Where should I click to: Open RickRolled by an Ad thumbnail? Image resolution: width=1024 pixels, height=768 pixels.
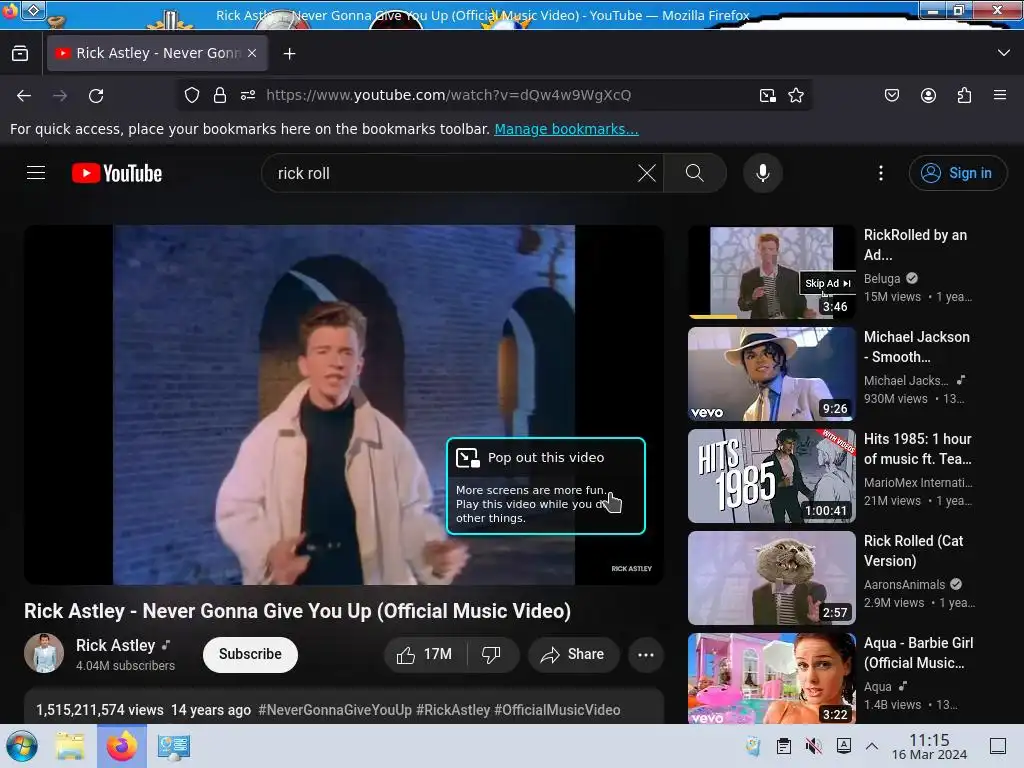(x=771, y=272)
